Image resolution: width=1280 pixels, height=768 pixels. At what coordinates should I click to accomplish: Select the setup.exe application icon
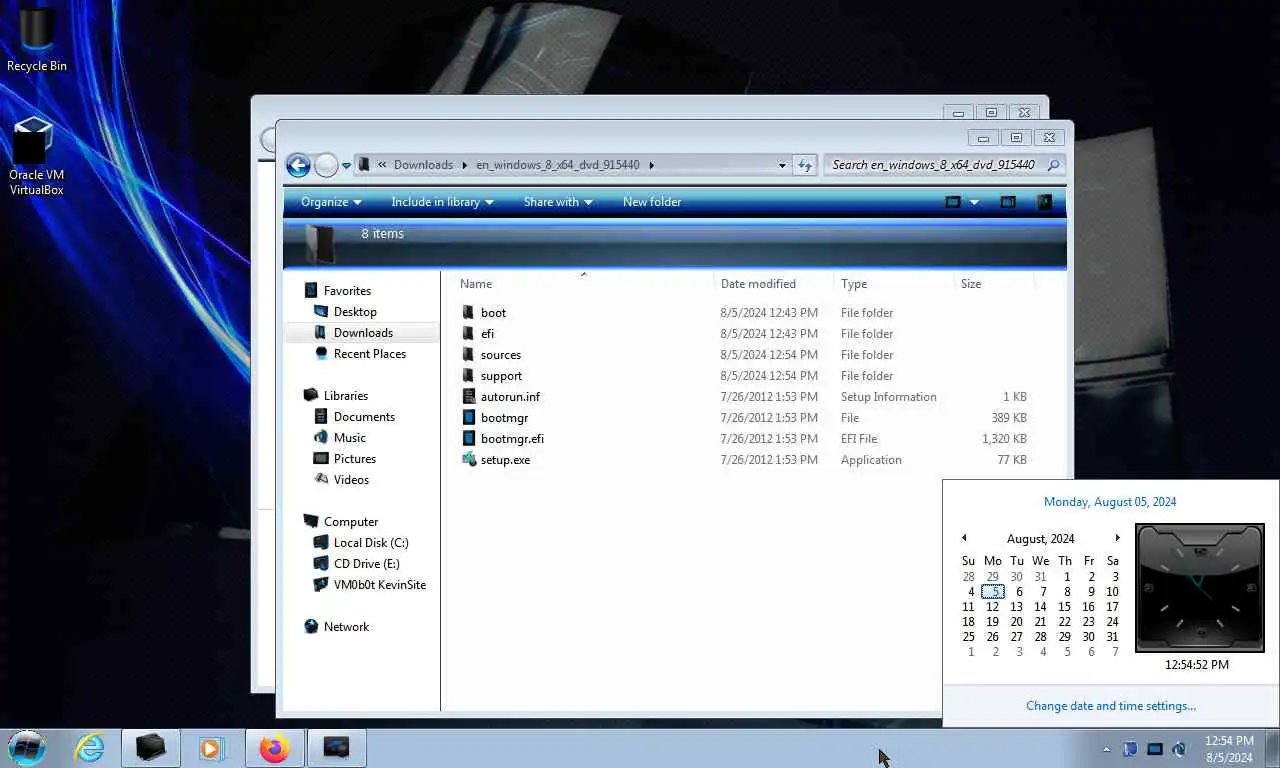469,460
